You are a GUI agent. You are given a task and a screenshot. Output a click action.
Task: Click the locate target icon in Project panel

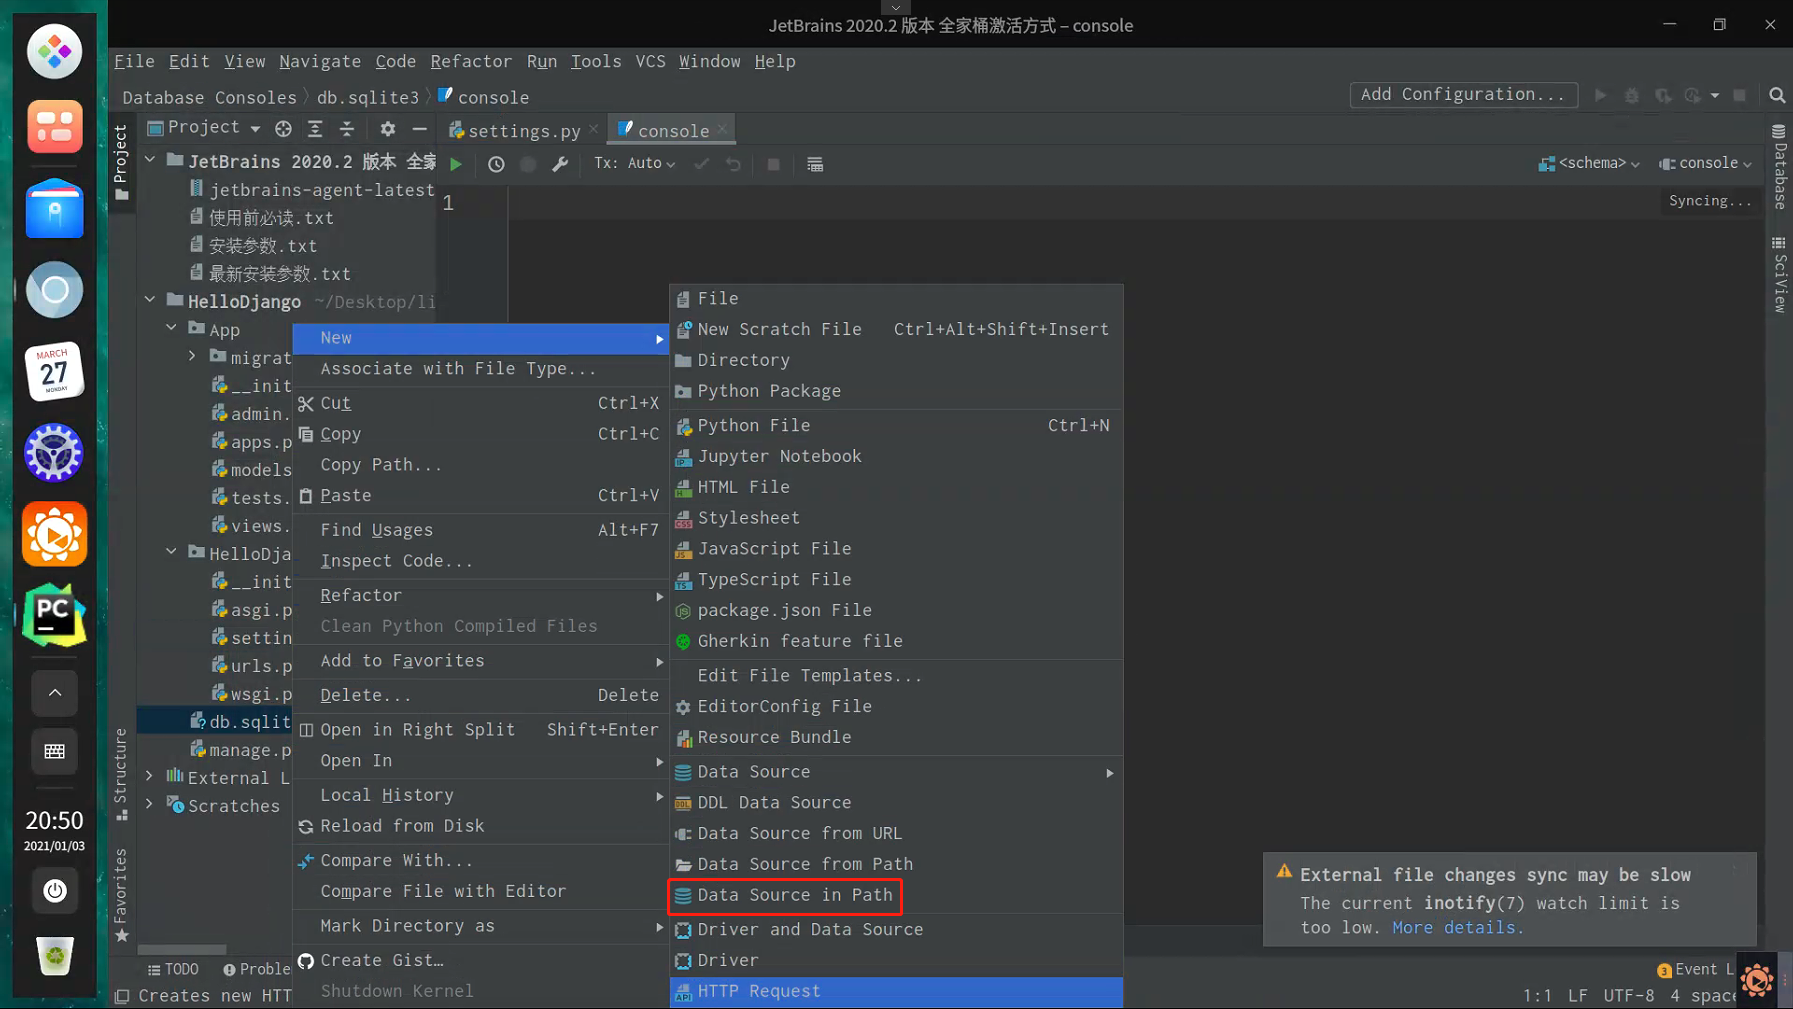pos(284,129)
